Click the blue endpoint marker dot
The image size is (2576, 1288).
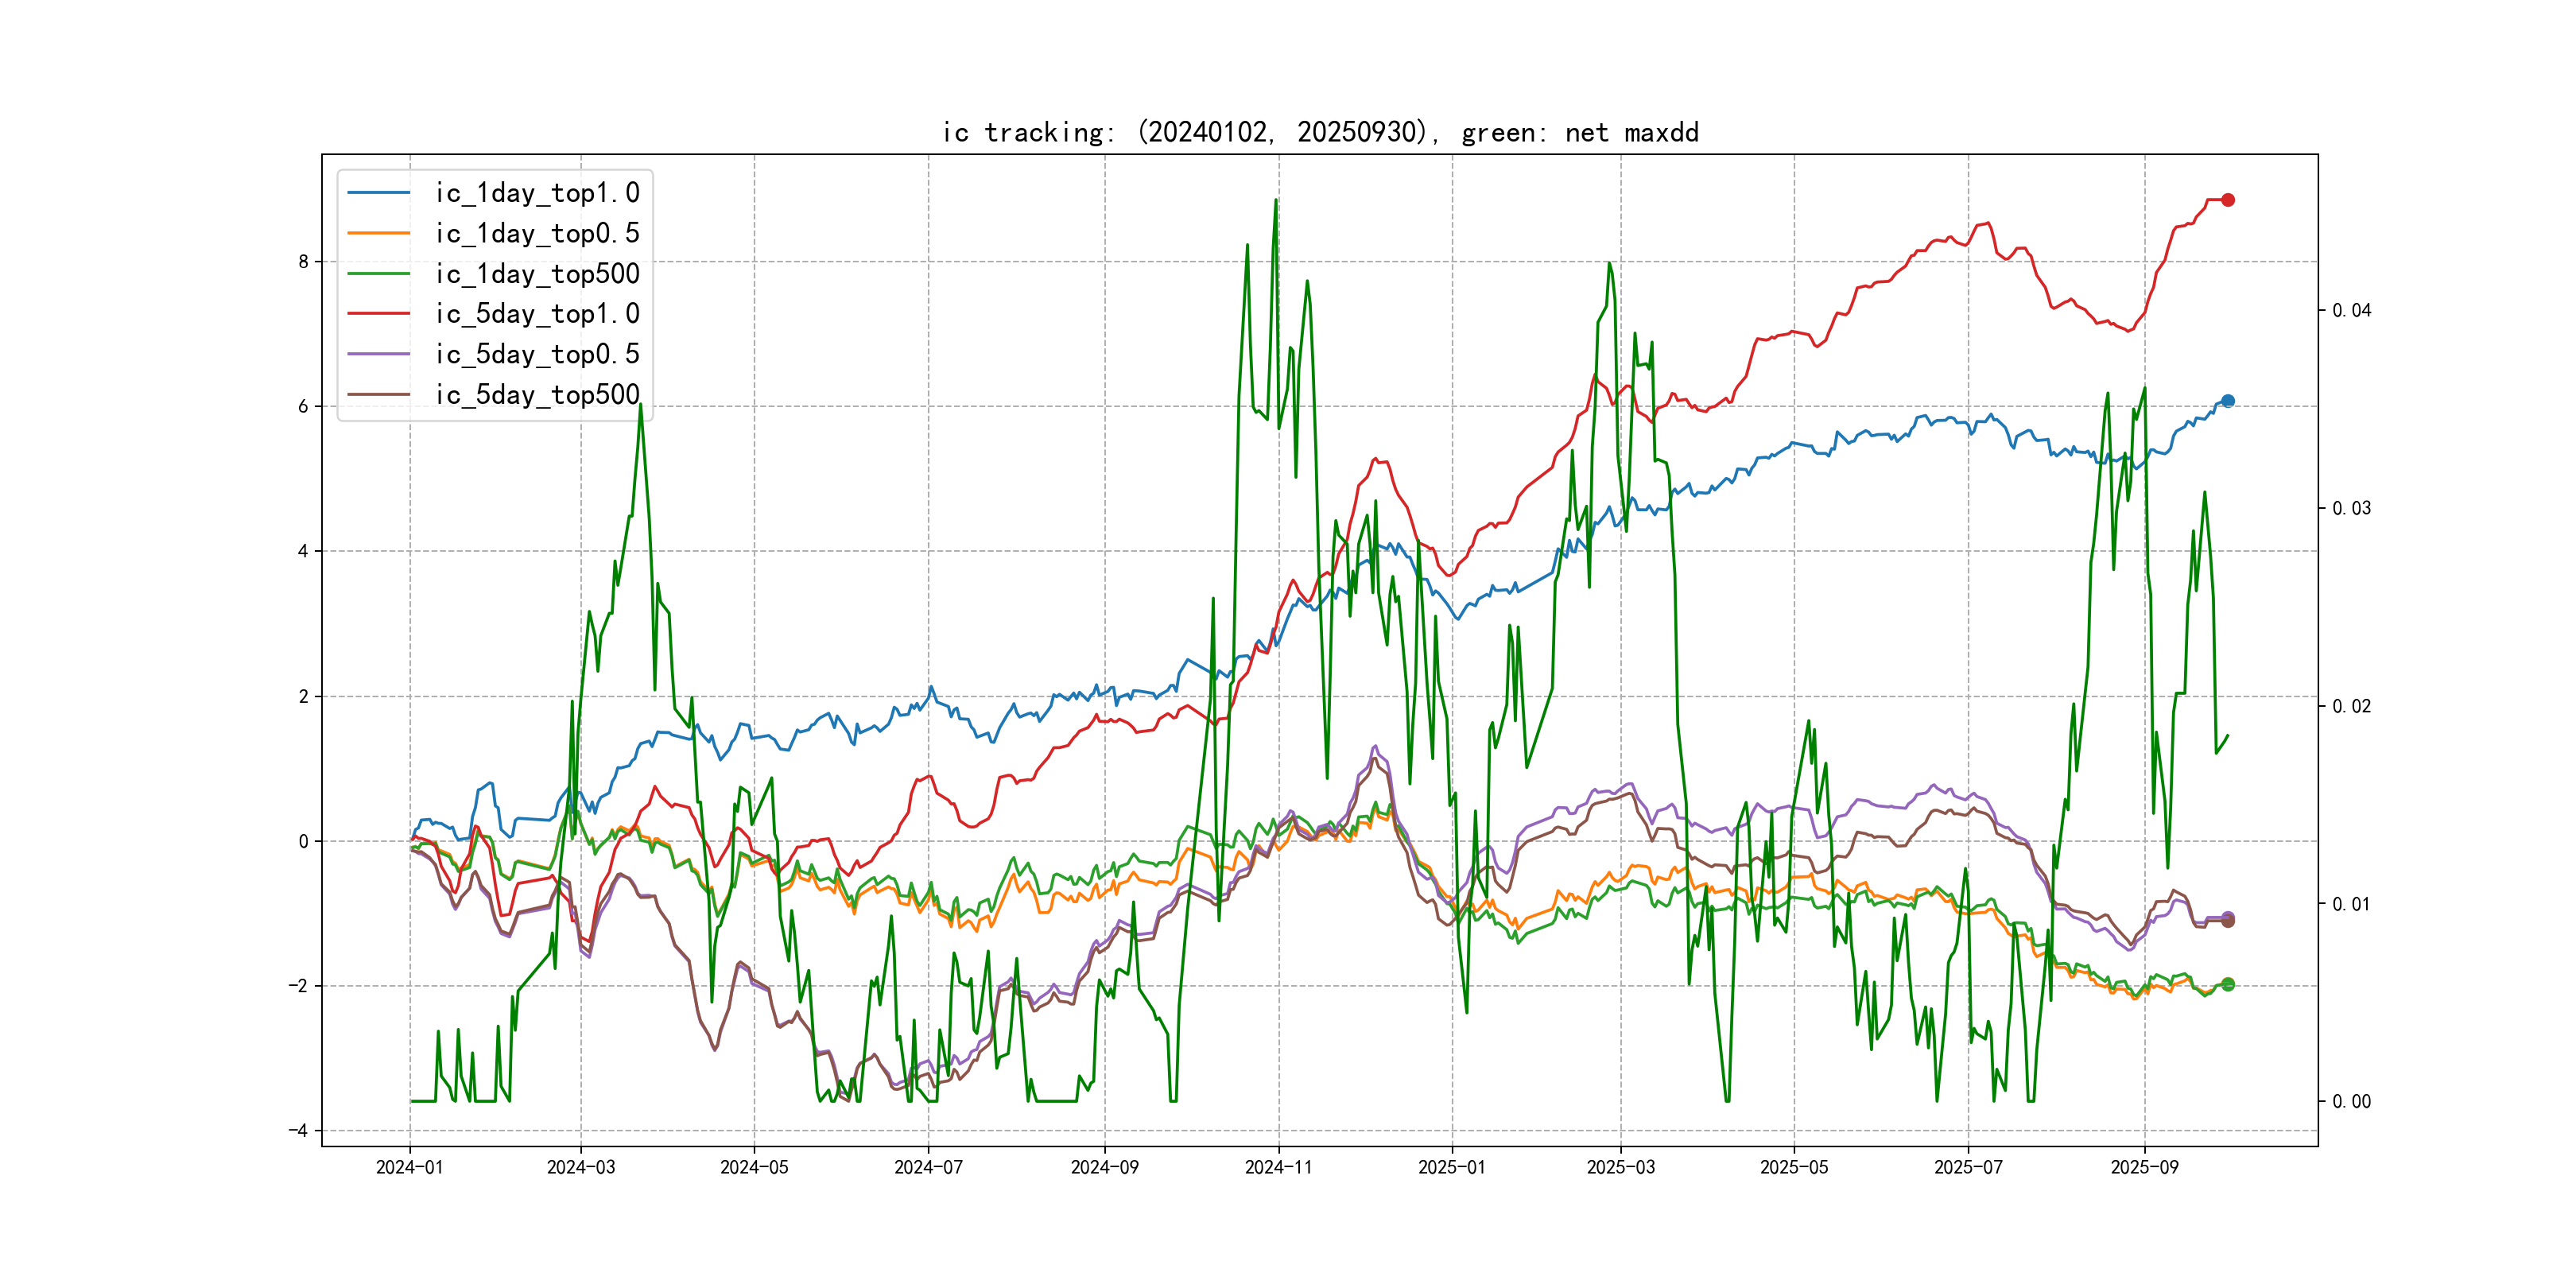pos(2228,401)
